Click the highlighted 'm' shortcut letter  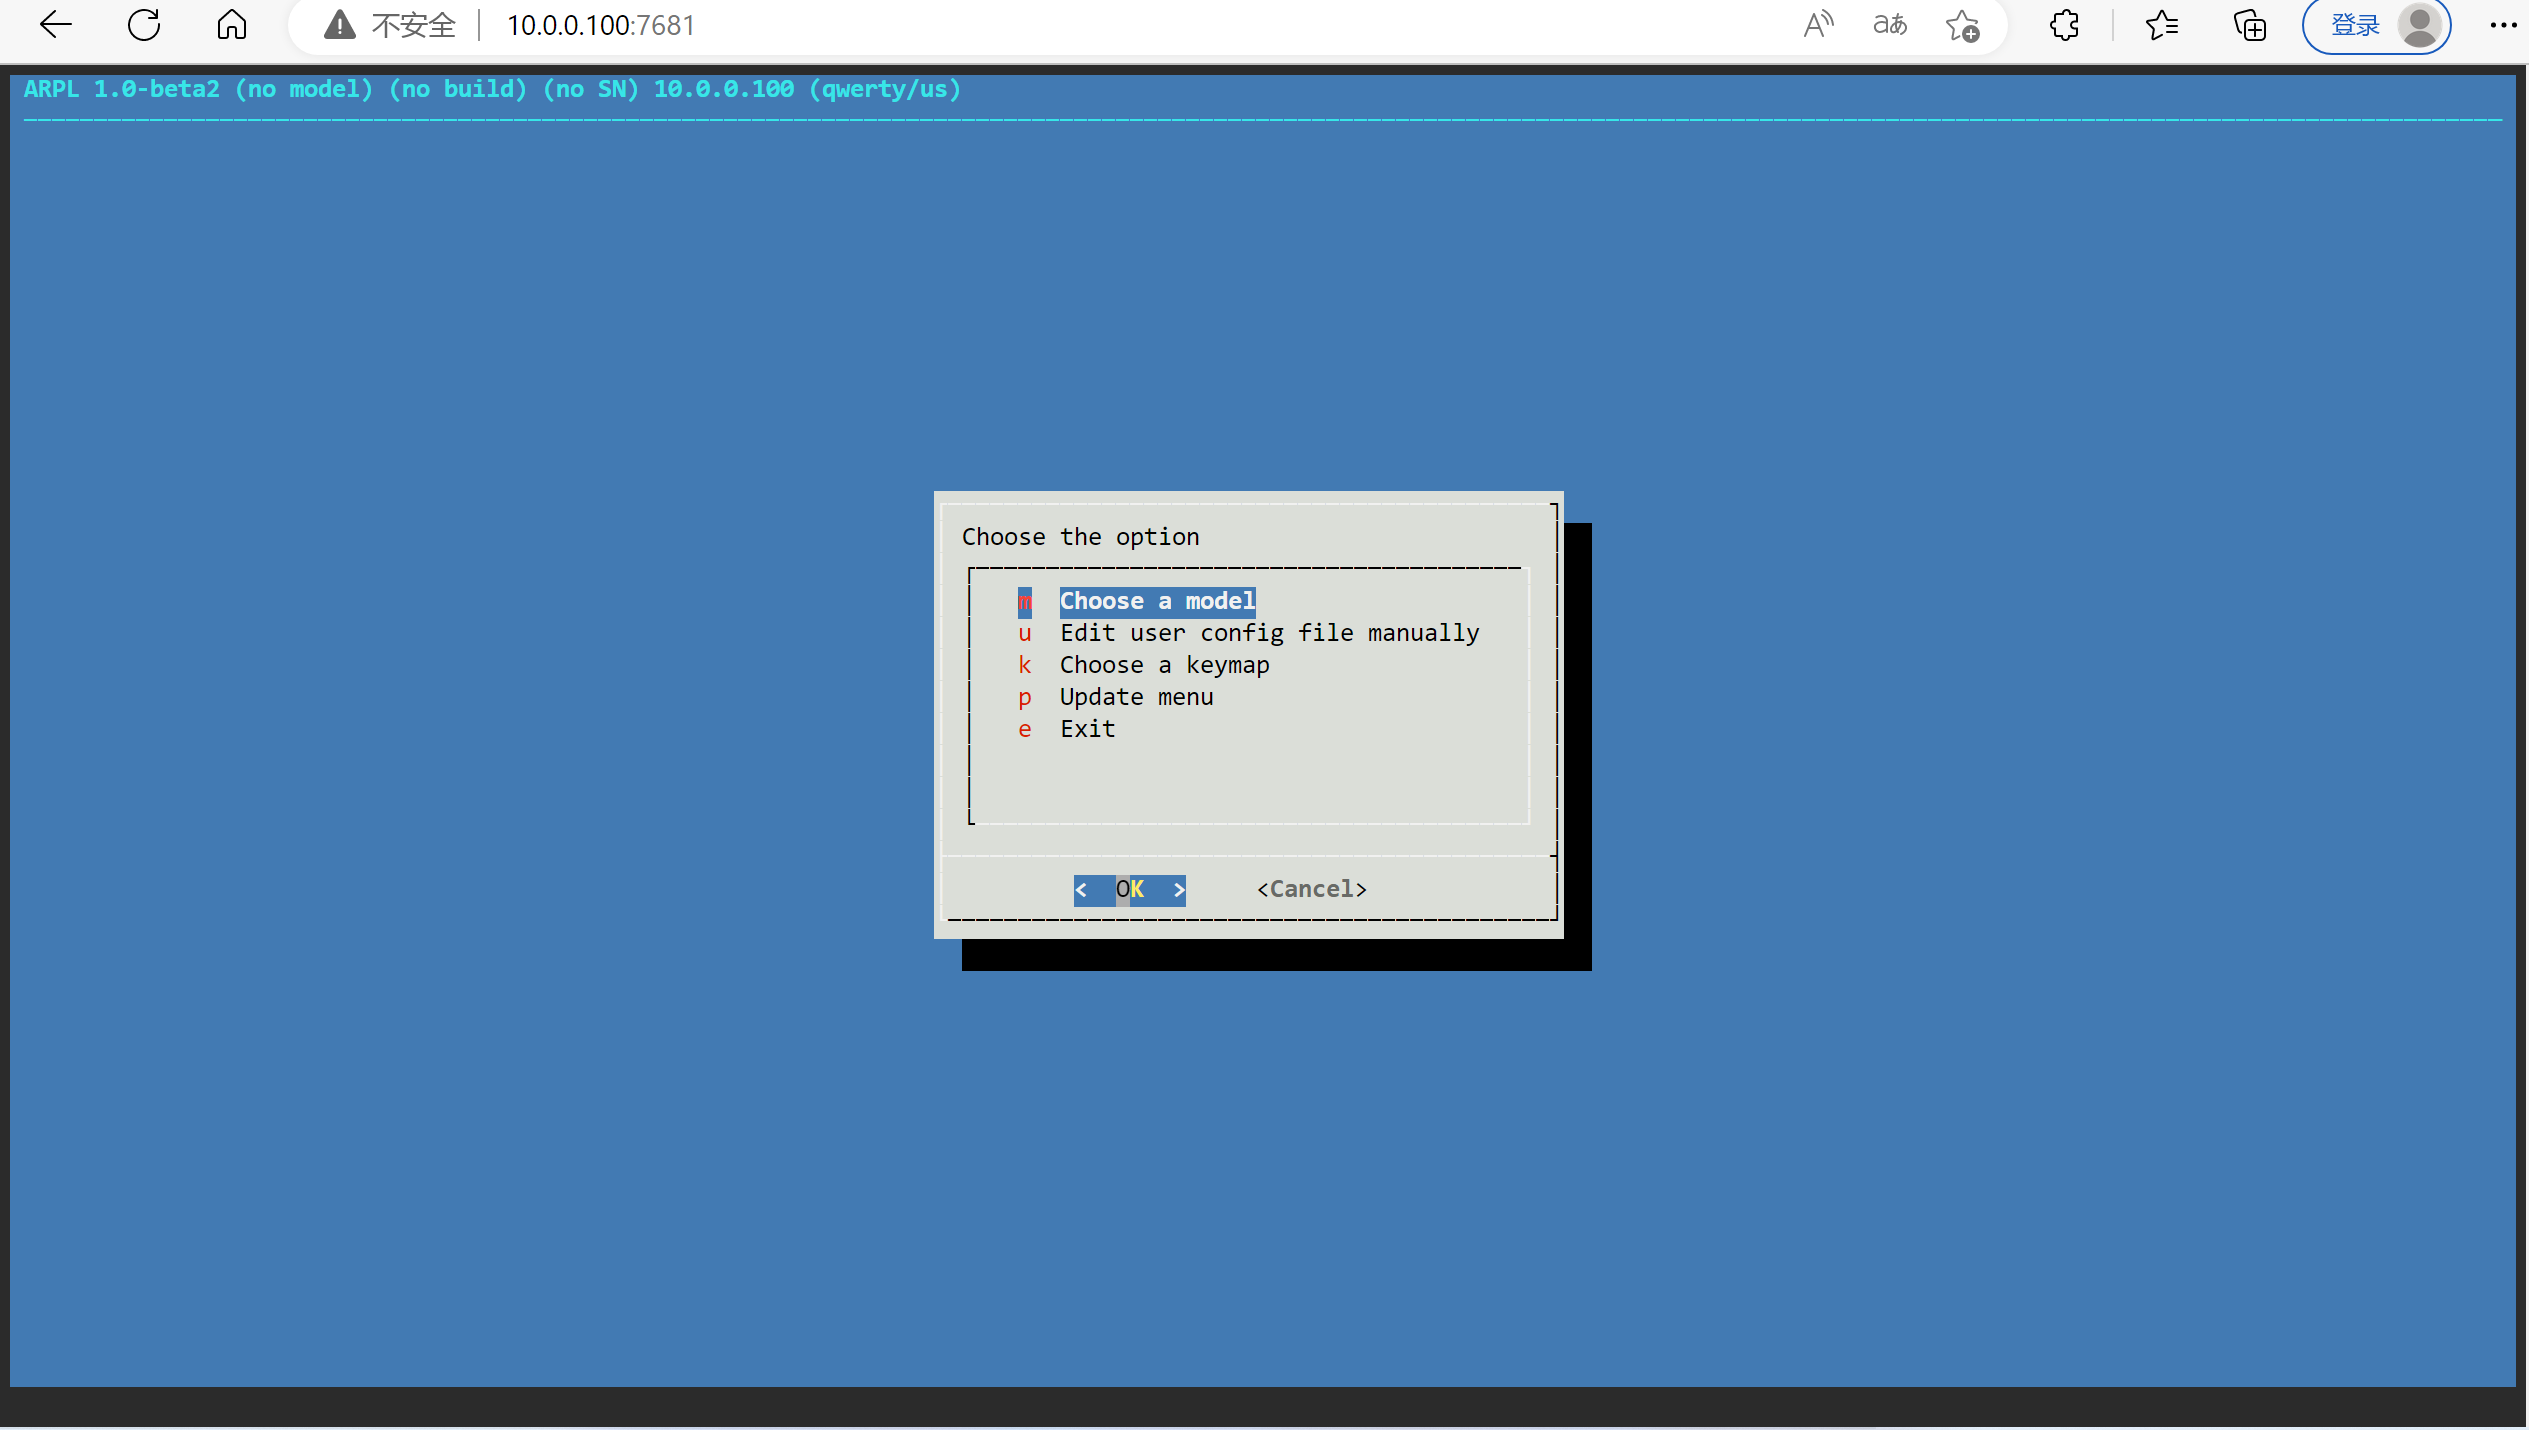coord(1024,602)
